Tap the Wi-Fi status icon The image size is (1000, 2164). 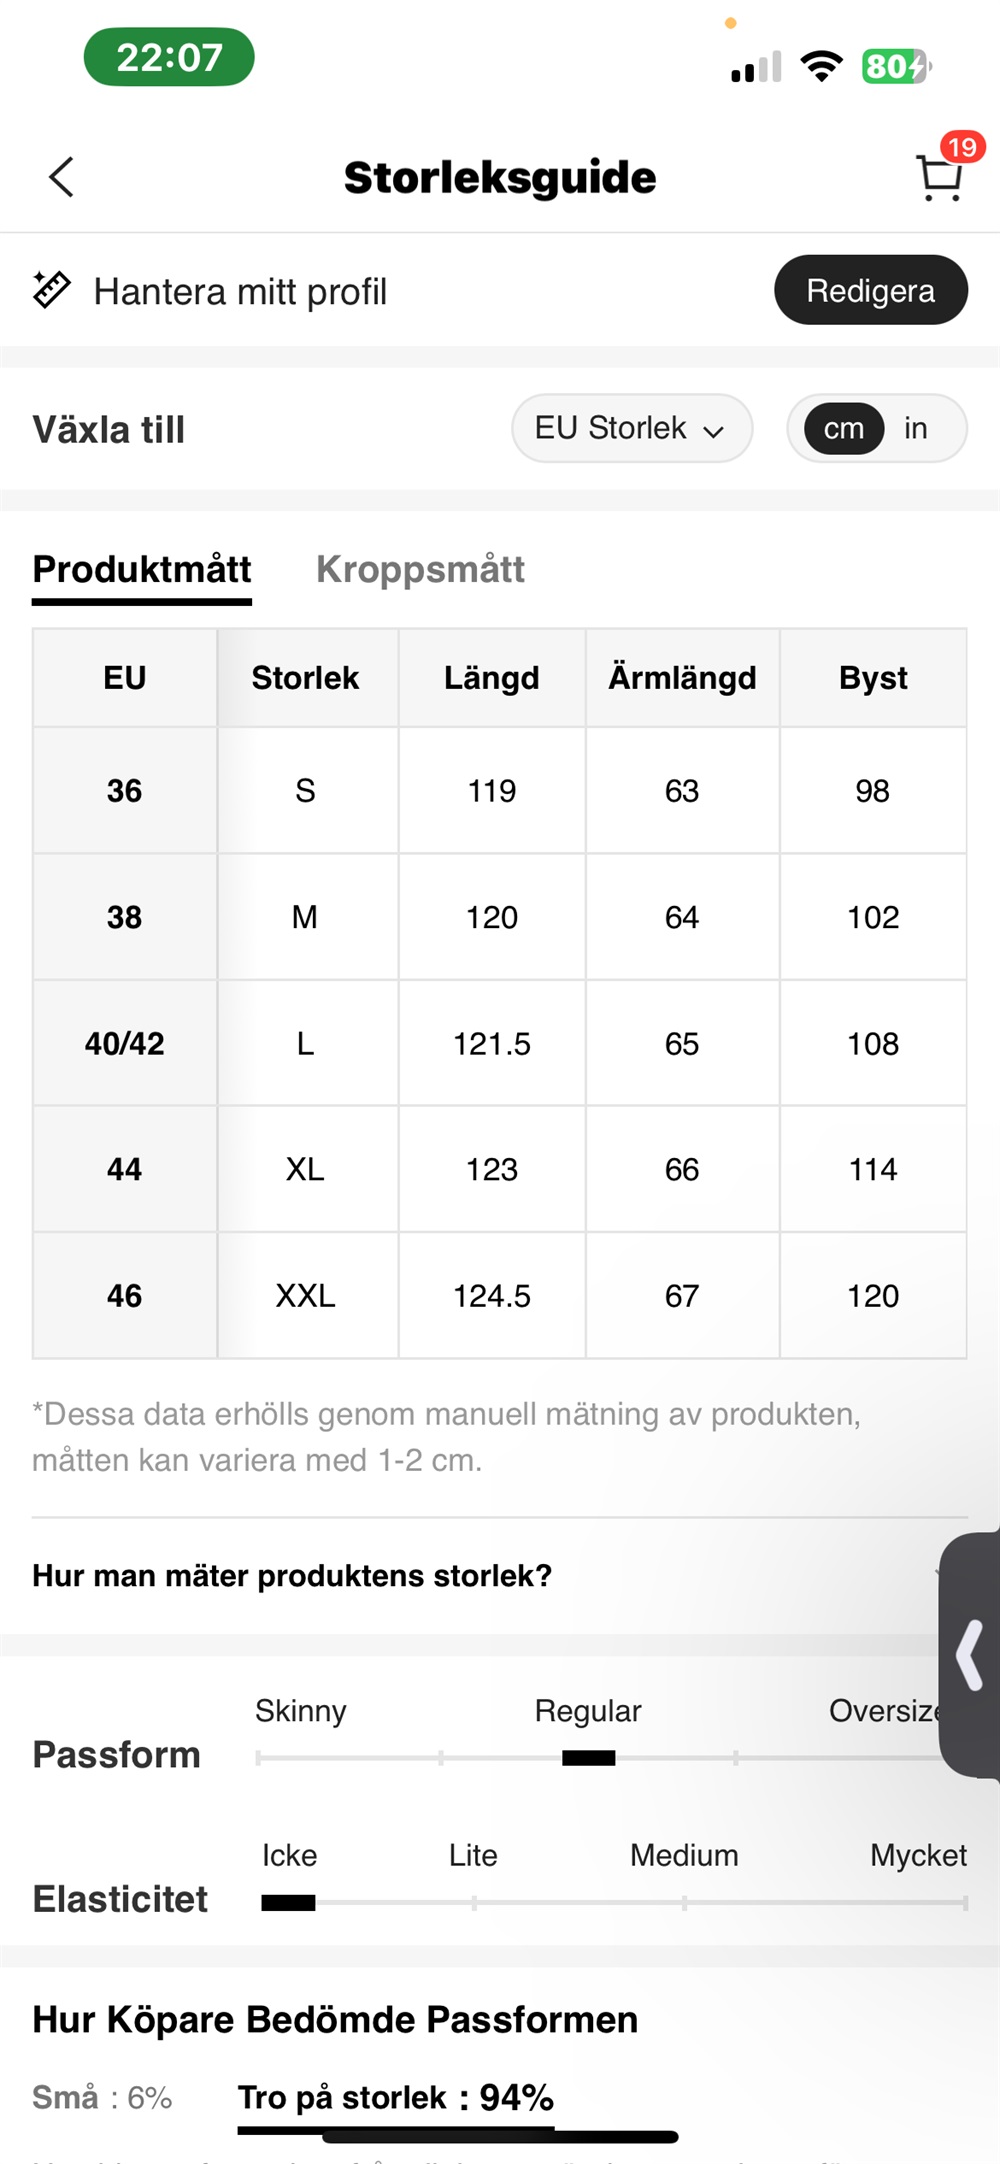(x=821, y=66)
